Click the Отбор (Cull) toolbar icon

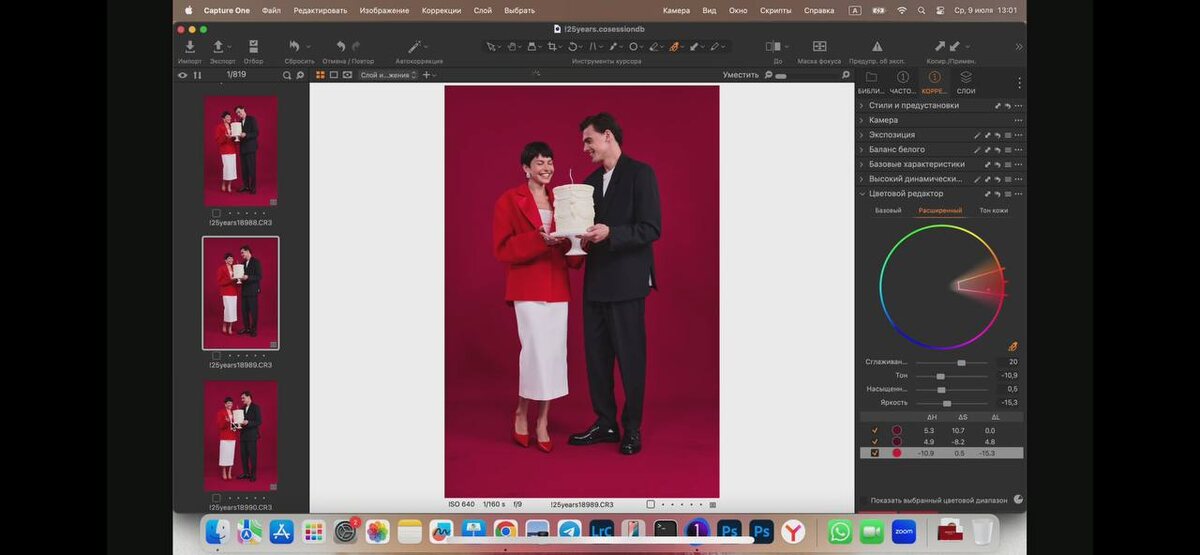(253, 47)
